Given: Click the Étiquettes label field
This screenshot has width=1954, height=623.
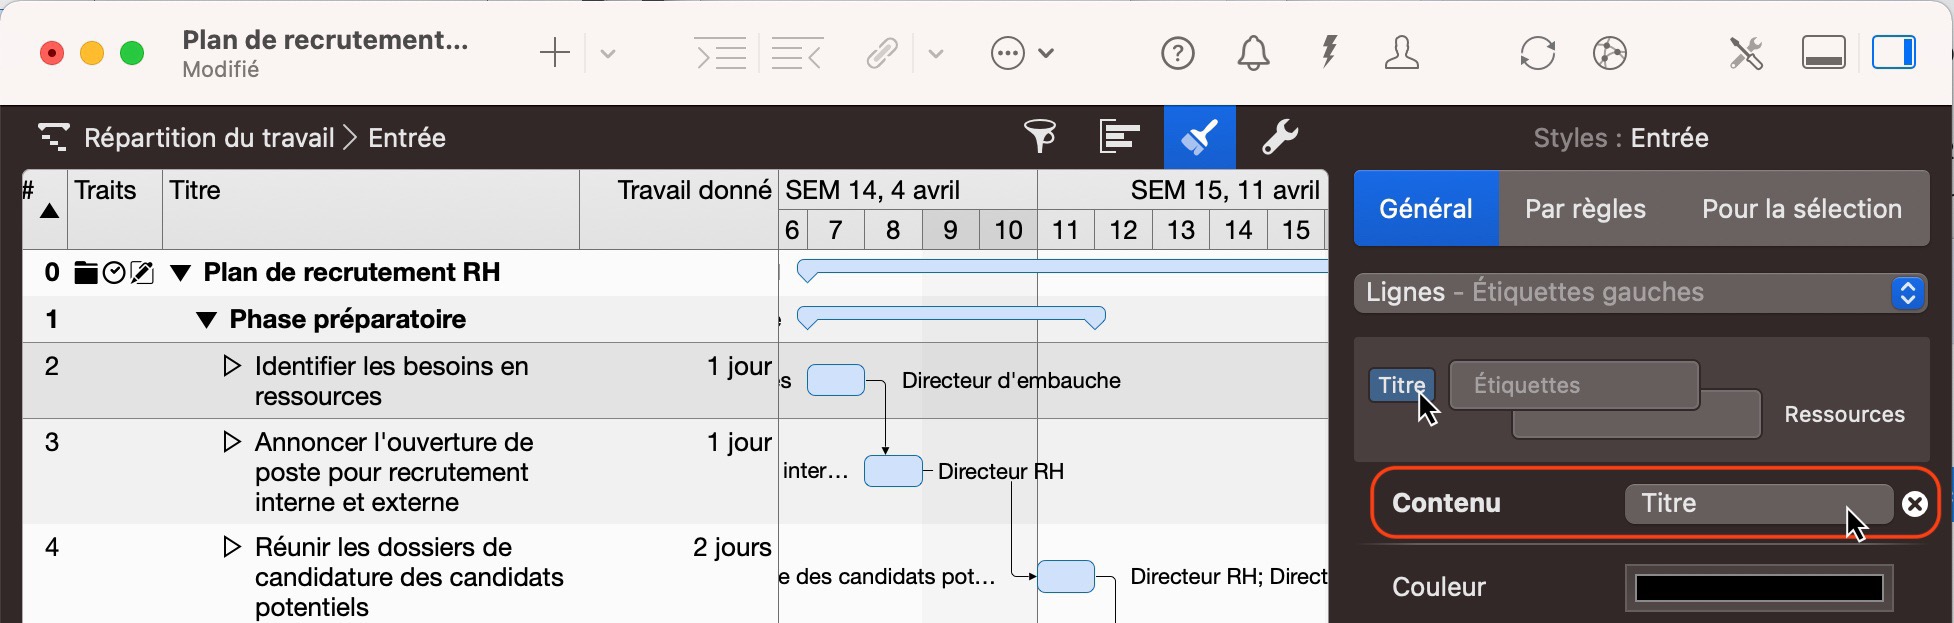Looking at the screenshot, I should (x=1573, y=386).
